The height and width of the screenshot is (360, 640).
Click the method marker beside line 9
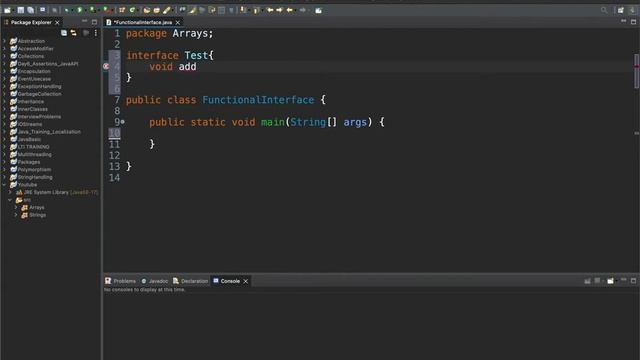tap(122, 122)
